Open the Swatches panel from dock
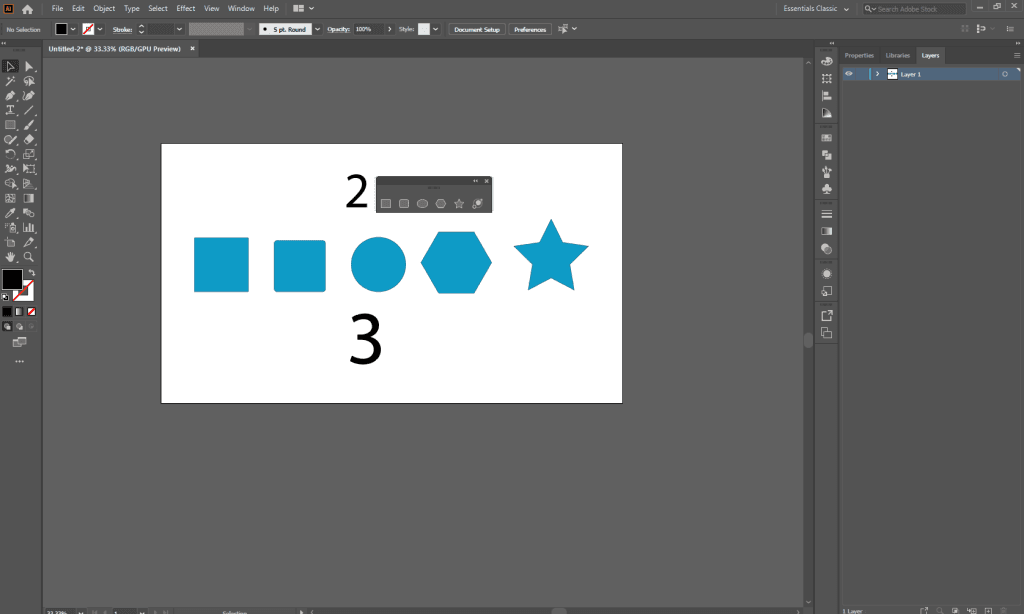Image resolution: width=1024 pixels, height=614 pixels. coord(827,138)
